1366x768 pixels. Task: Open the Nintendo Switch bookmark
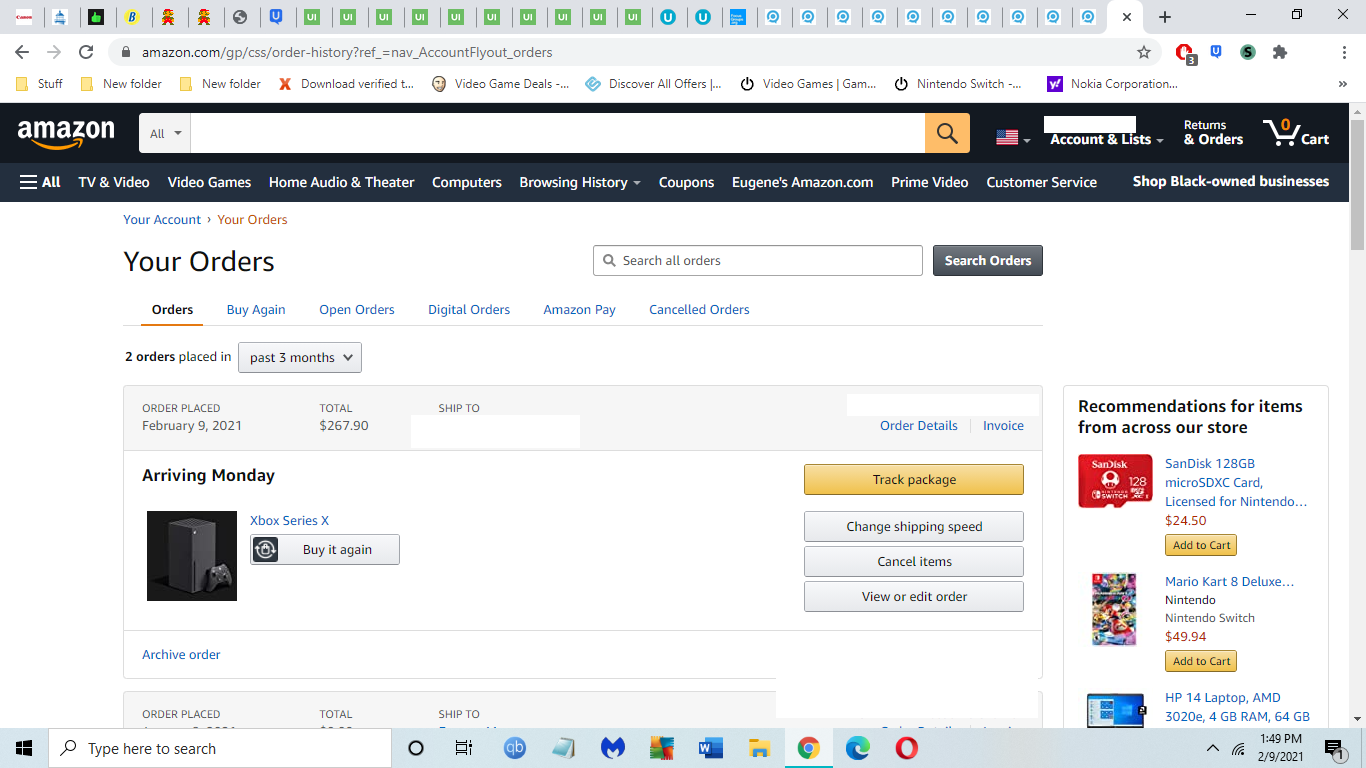pyautogui.click(x=958, y=84)
